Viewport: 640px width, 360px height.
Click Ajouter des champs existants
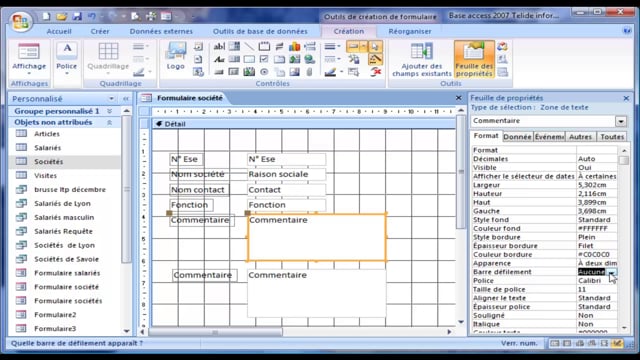(422, 60)
